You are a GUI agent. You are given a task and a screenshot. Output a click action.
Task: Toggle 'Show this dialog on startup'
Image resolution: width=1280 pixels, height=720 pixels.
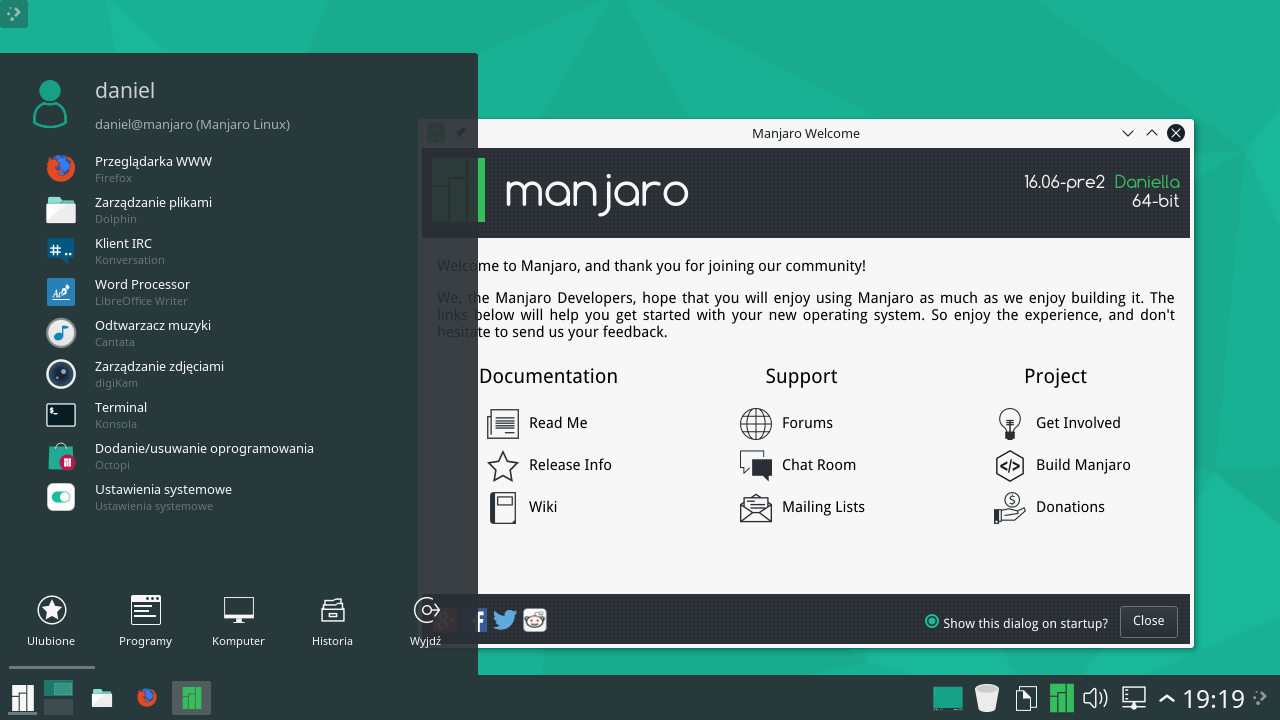931,622
